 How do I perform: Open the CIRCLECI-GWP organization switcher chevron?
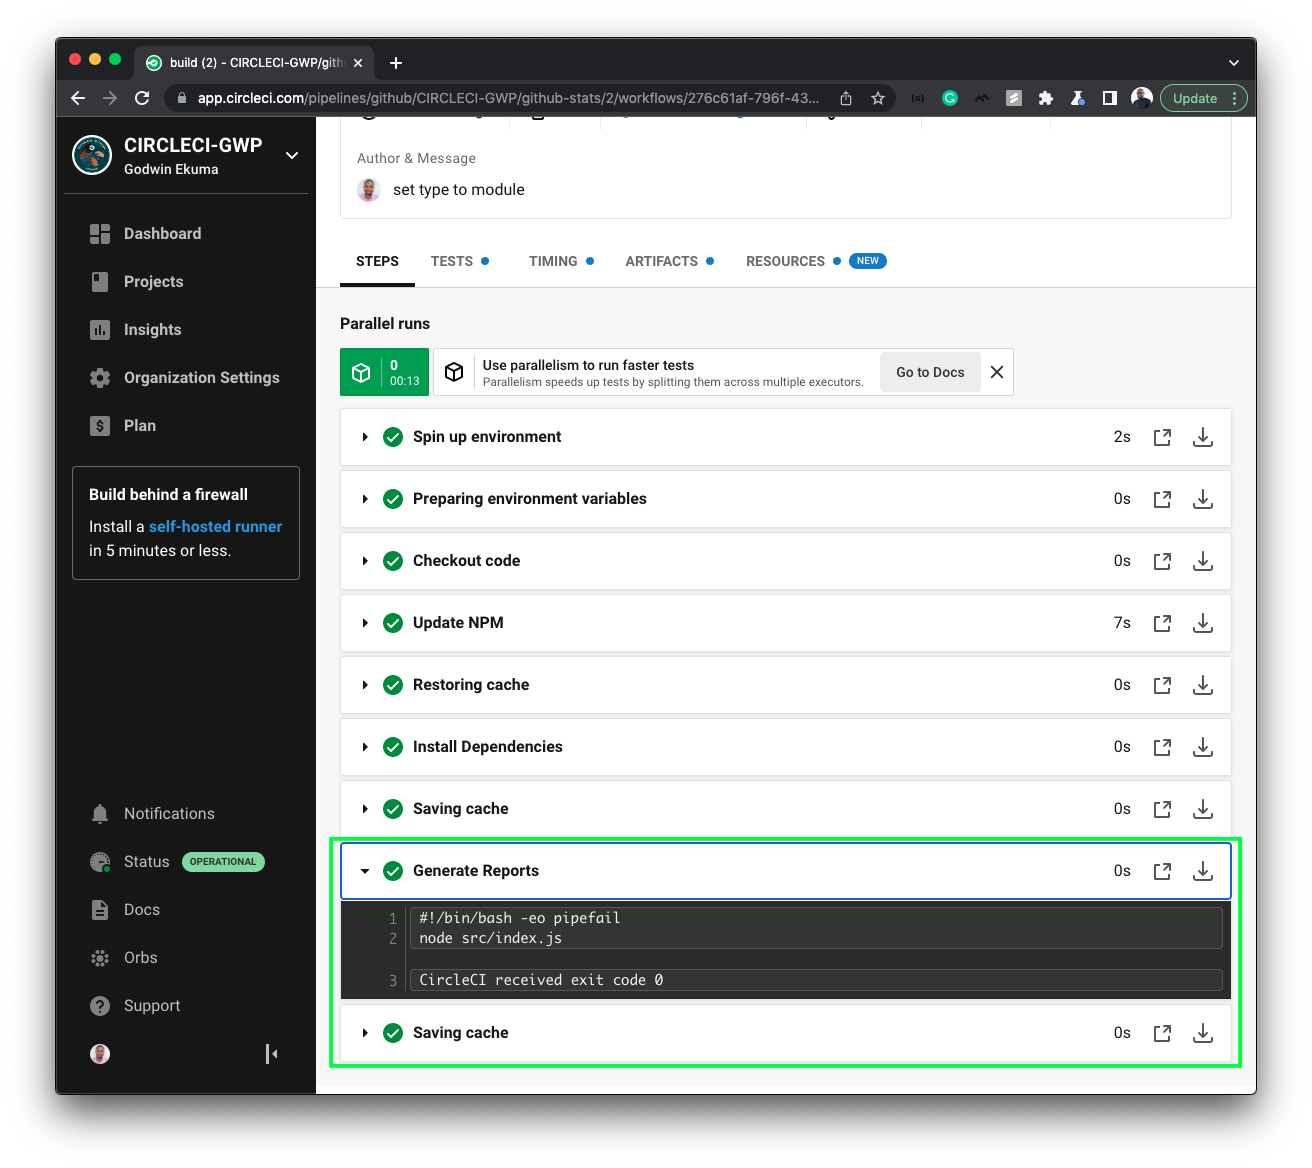coord(291,156)
